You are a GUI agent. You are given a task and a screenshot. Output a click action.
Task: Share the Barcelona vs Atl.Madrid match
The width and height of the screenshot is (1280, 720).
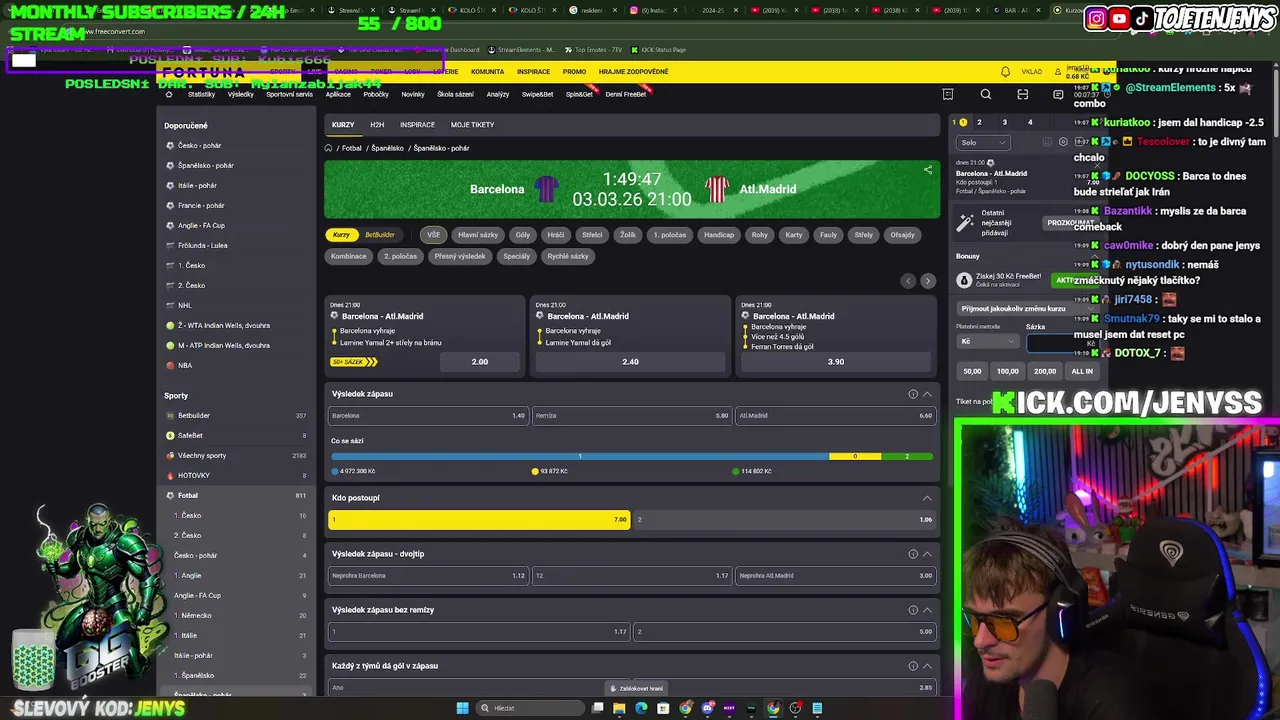coord(928,170)
